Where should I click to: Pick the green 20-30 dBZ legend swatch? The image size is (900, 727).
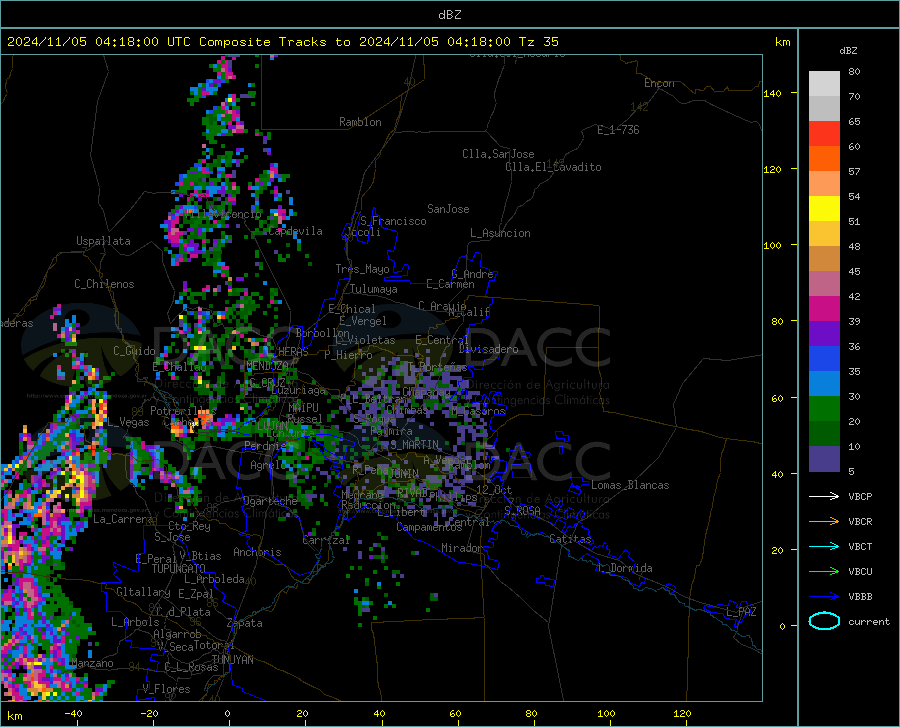(824, 409)
